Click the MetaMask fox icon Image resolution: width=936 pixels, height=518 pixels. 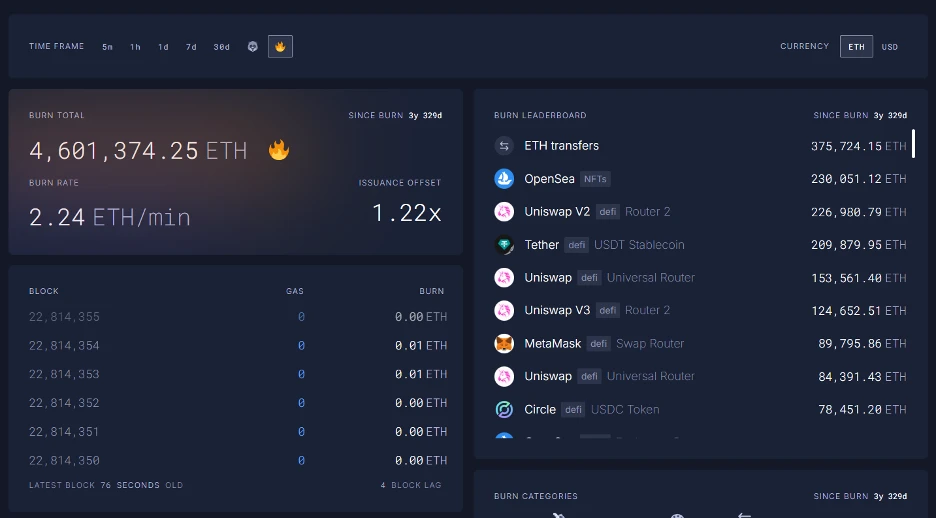click(504, 344)
